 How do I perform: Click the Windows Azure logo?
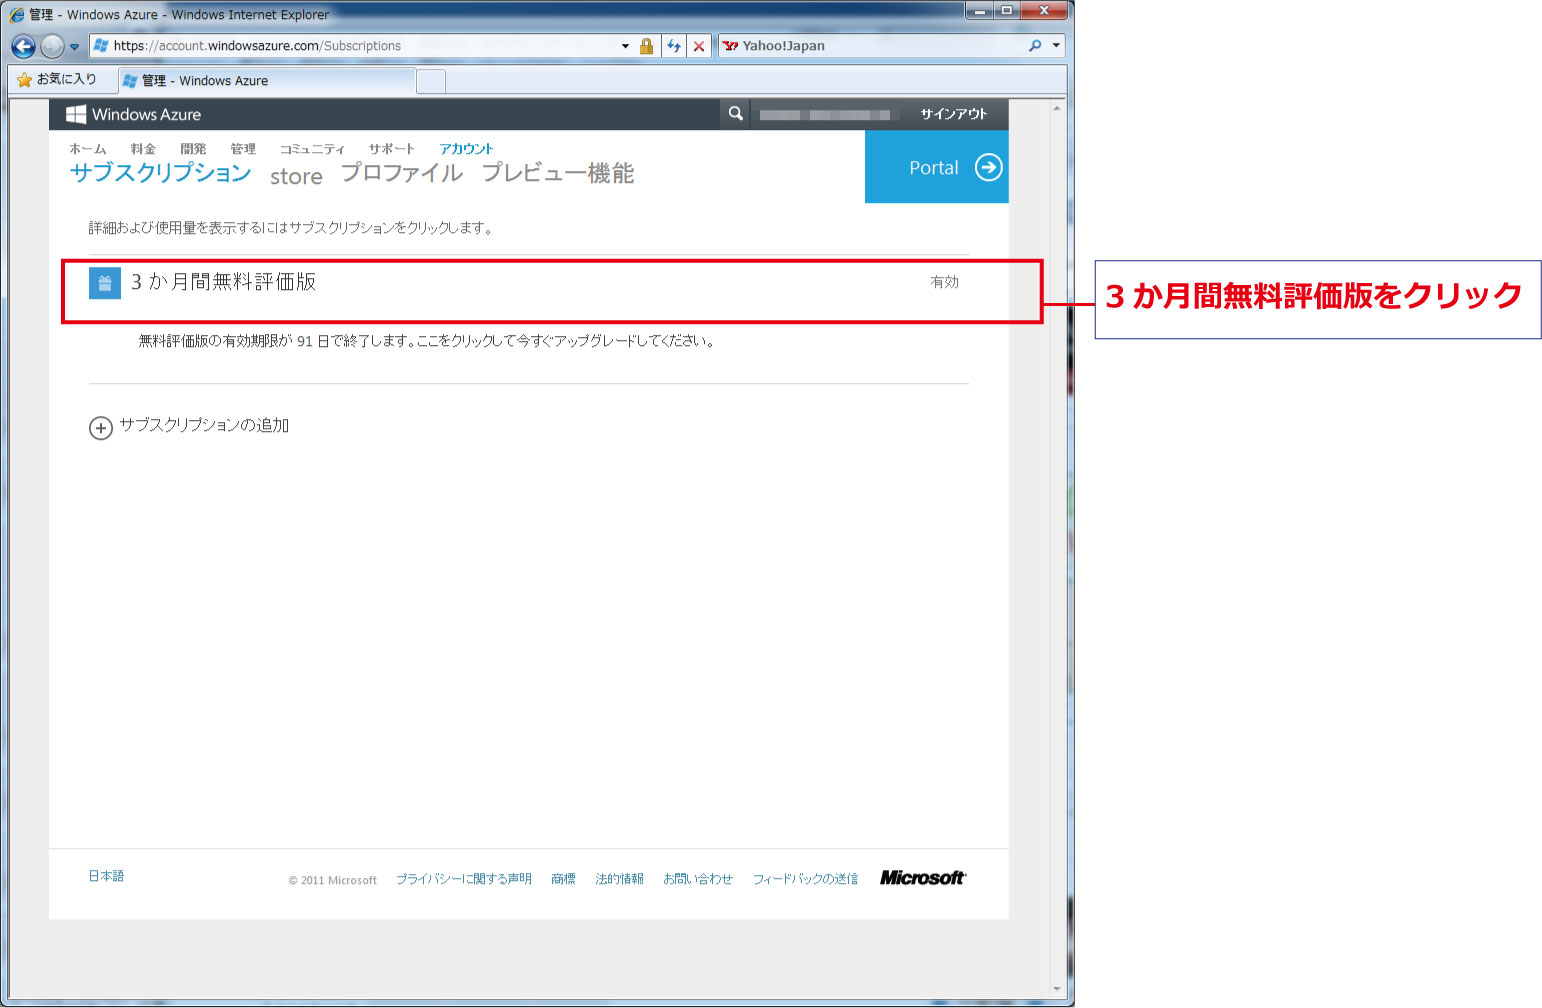[x=133, y=114]
